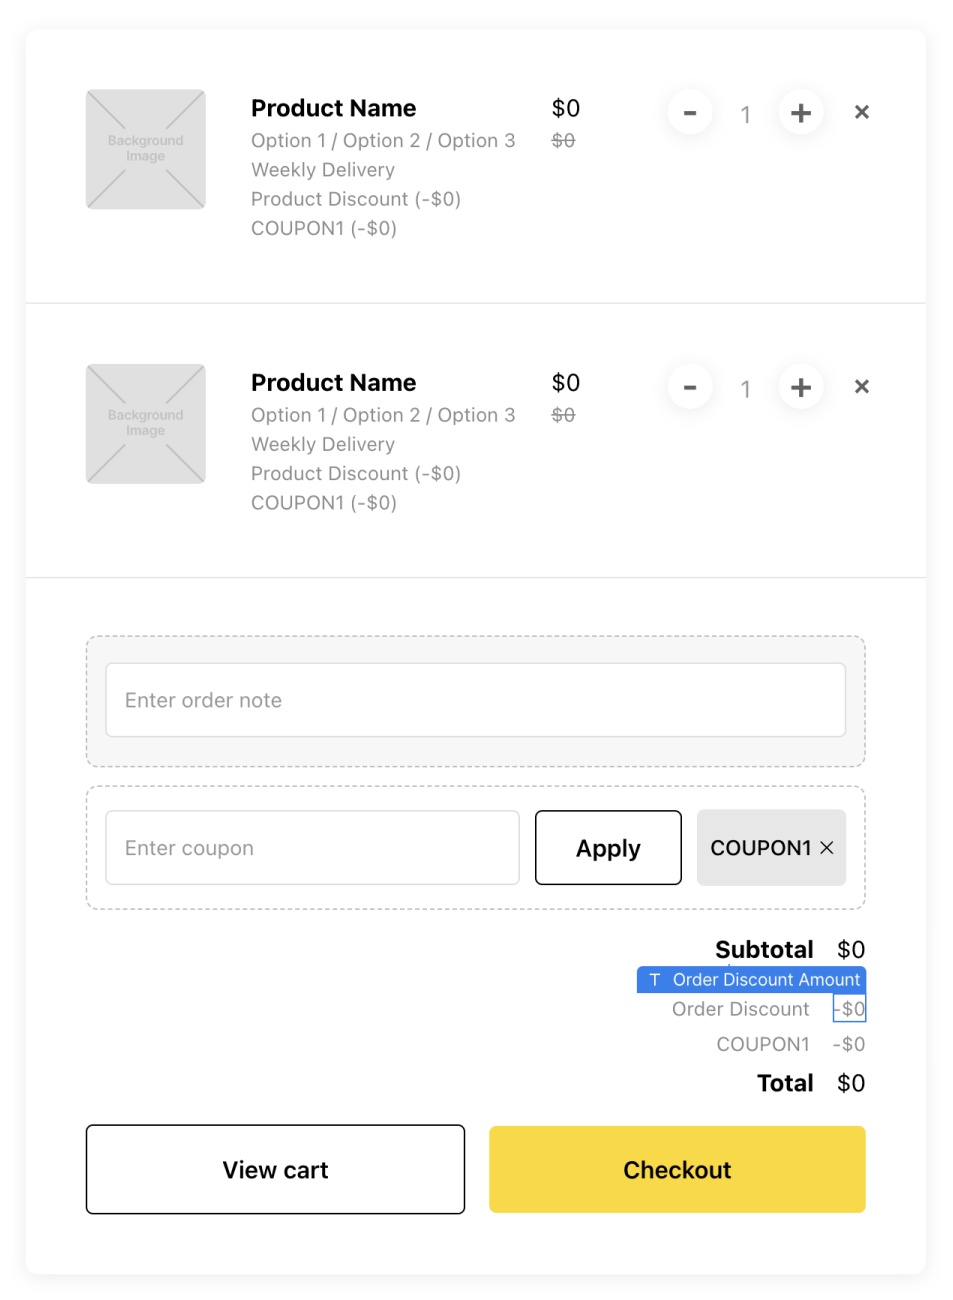The image size is (953, 1300).
Task: Open the View cart button
Action: (276, 1170)
